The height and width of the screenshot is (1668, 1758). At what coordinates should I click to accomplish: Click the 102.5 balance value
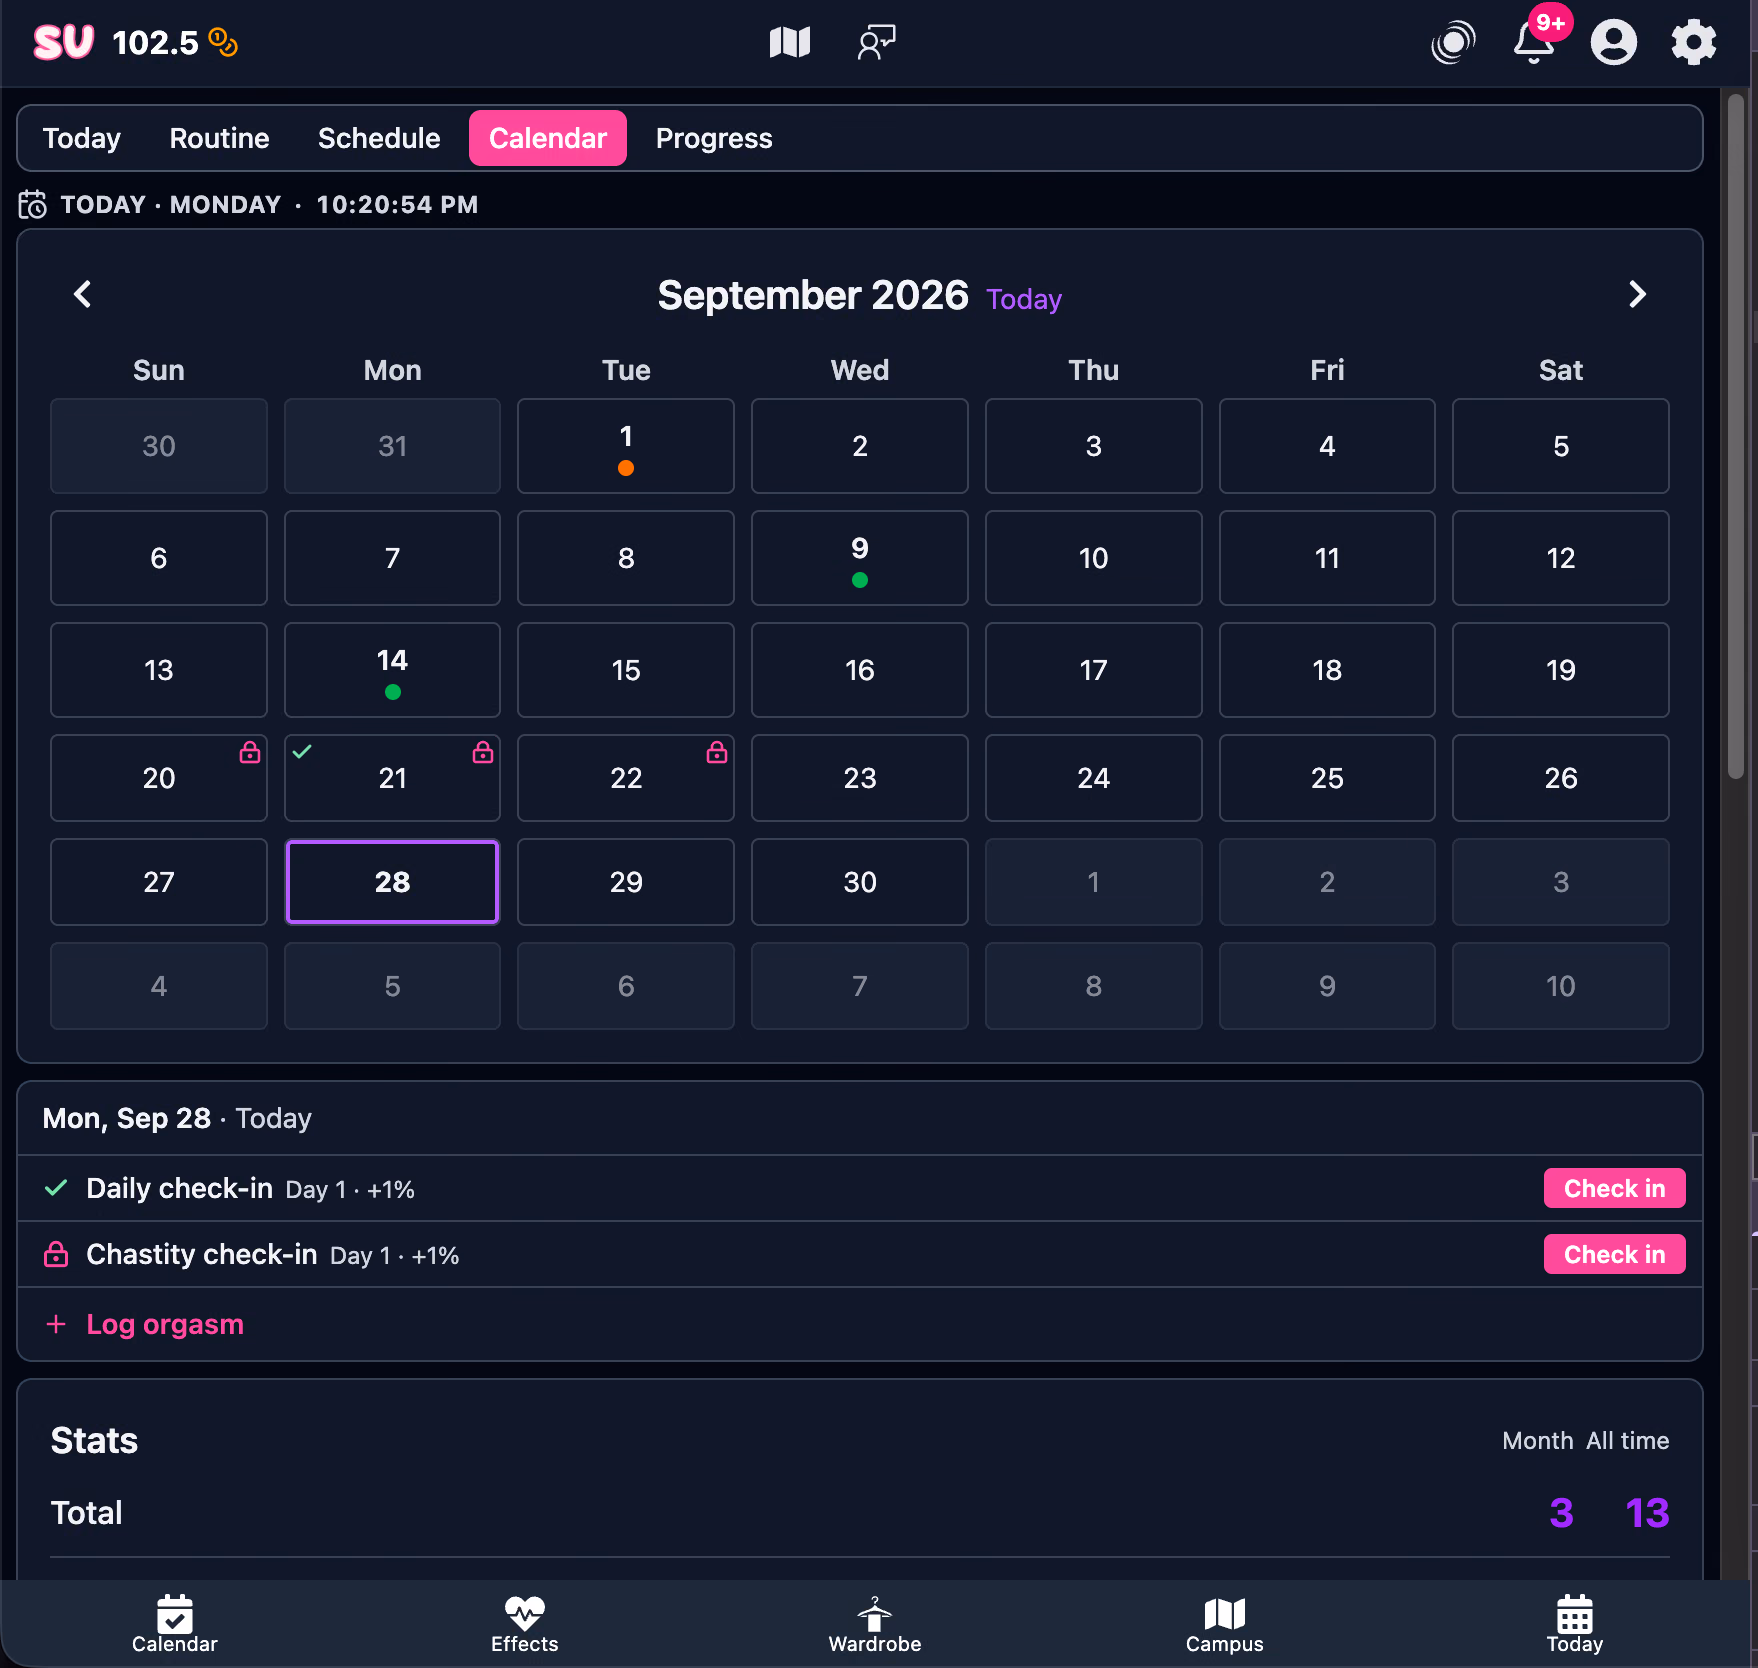(x=155, y=42)
